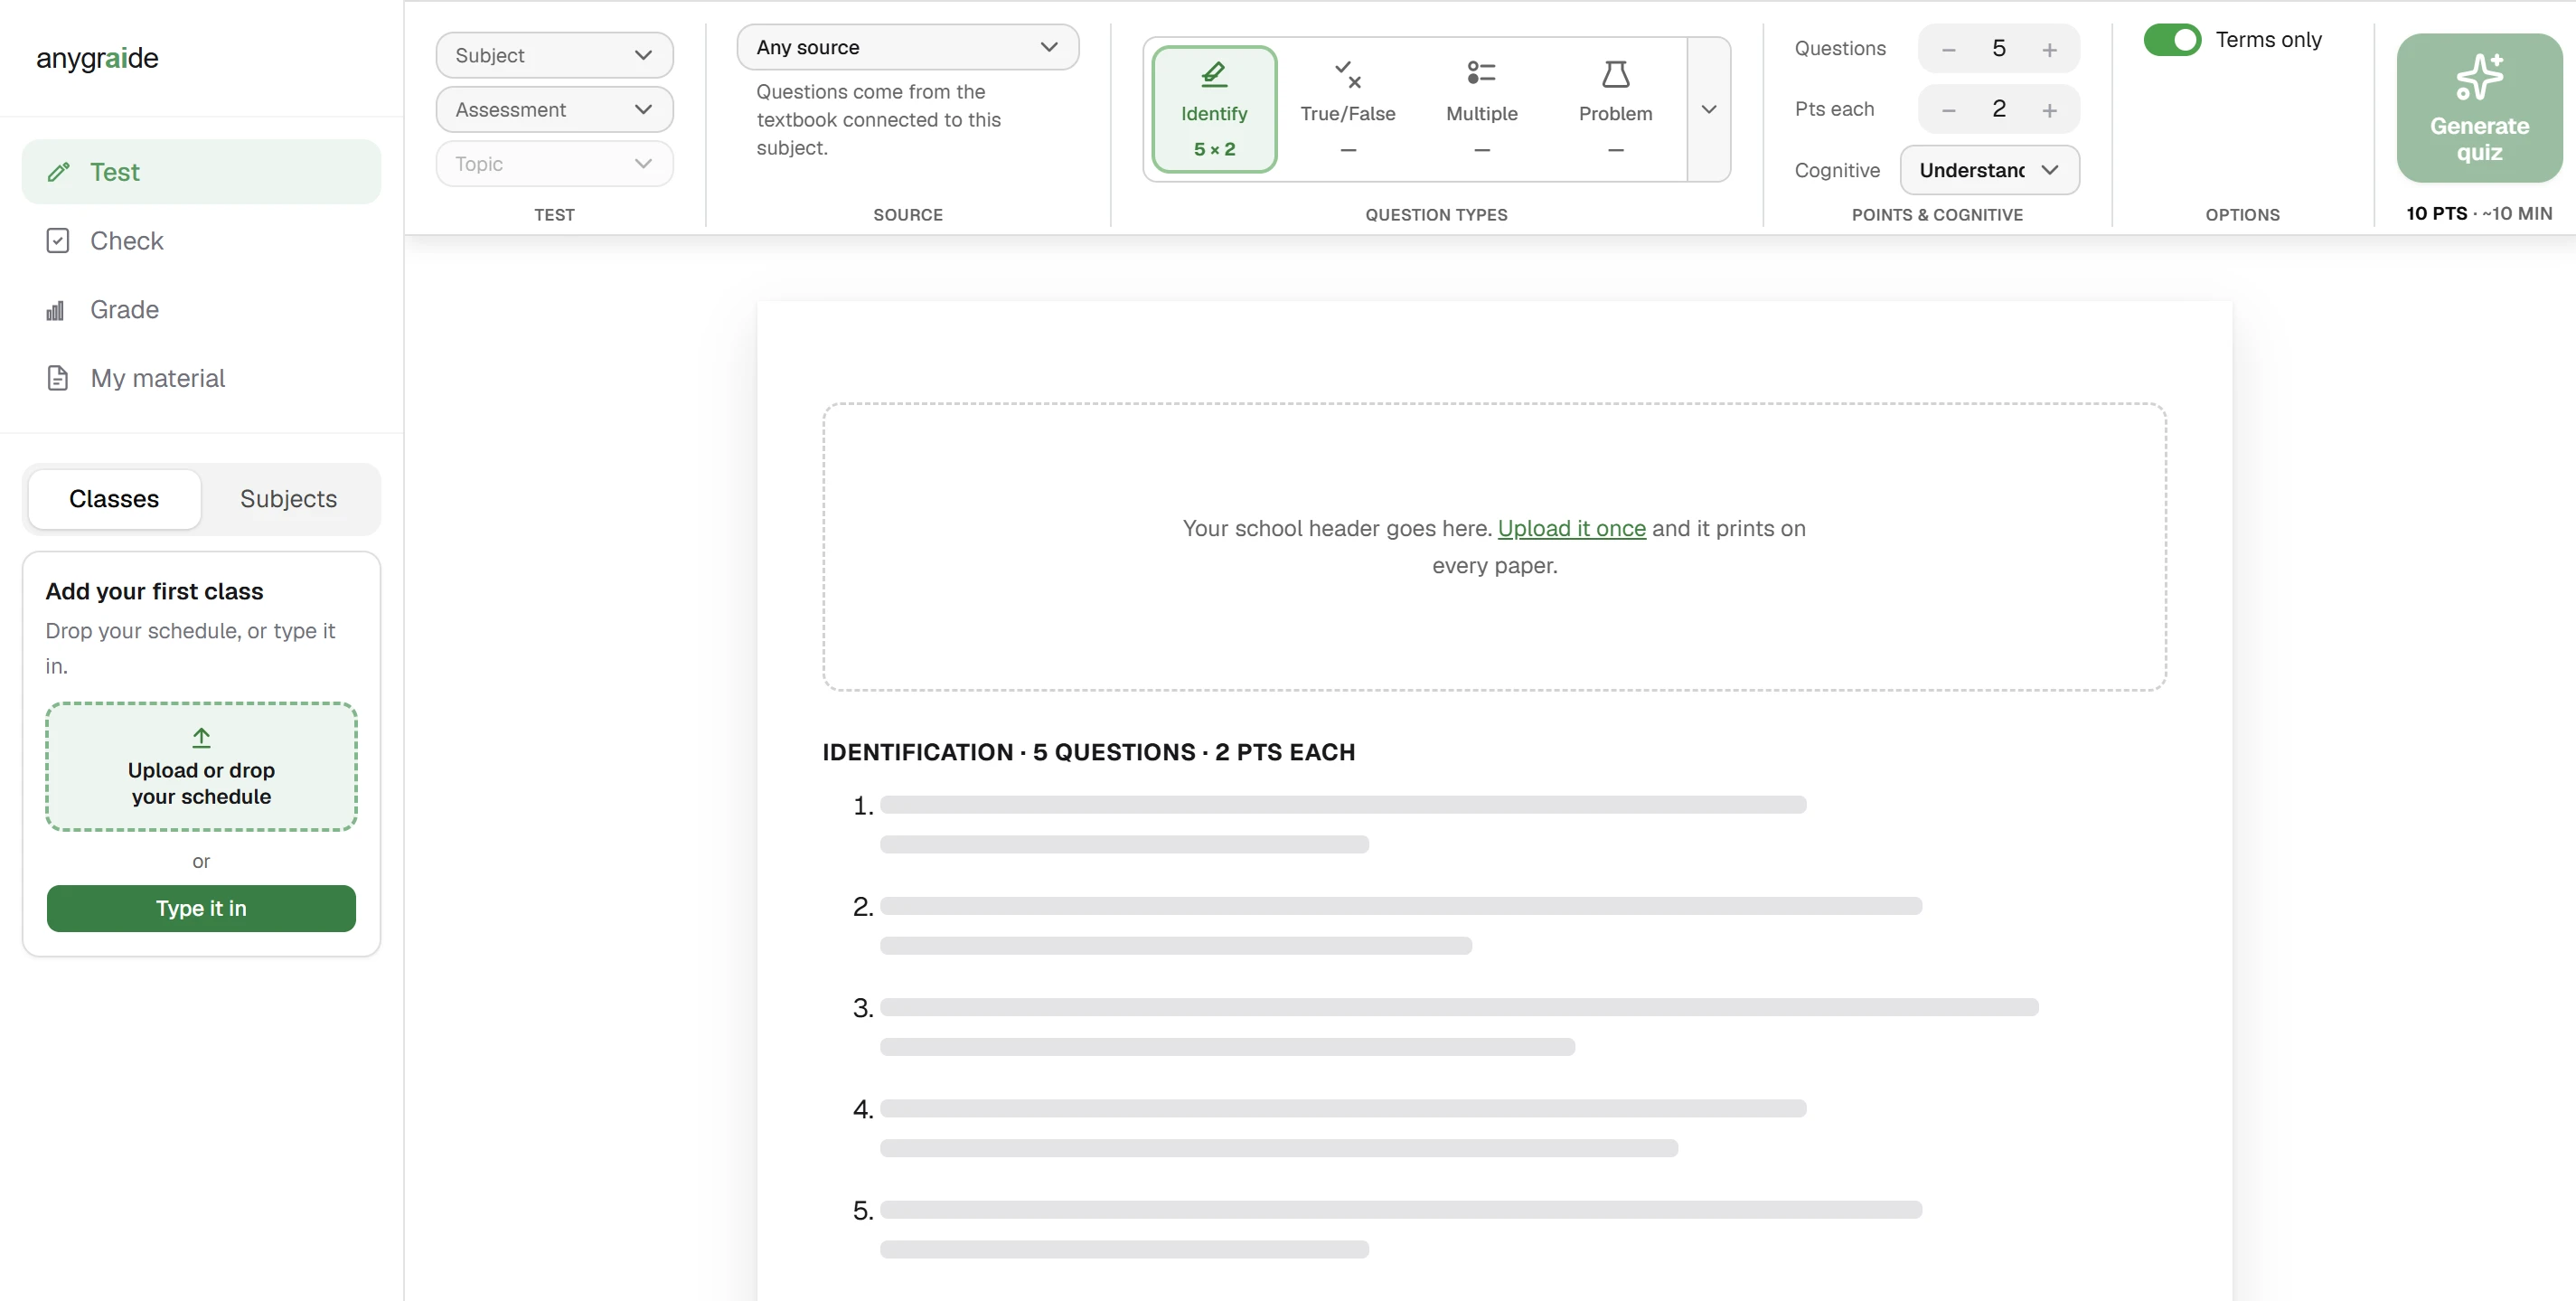
Task: Click the Pts each value 2
Action: point(1998,109)
